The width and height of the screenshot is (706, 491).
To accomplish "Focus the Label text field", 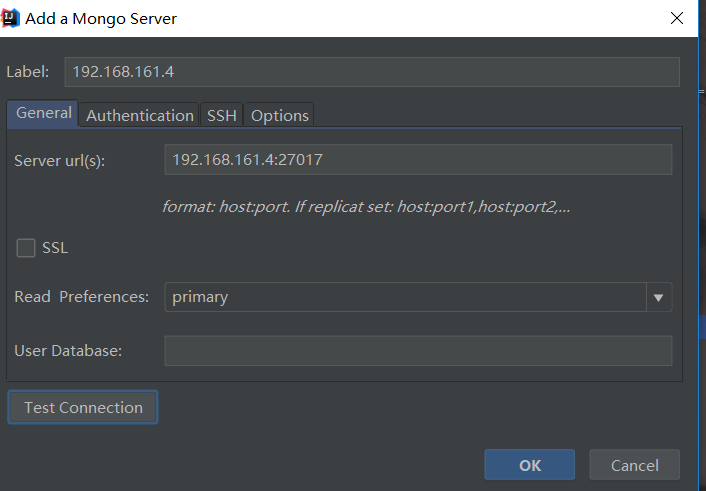I will (x=372, y=72).
